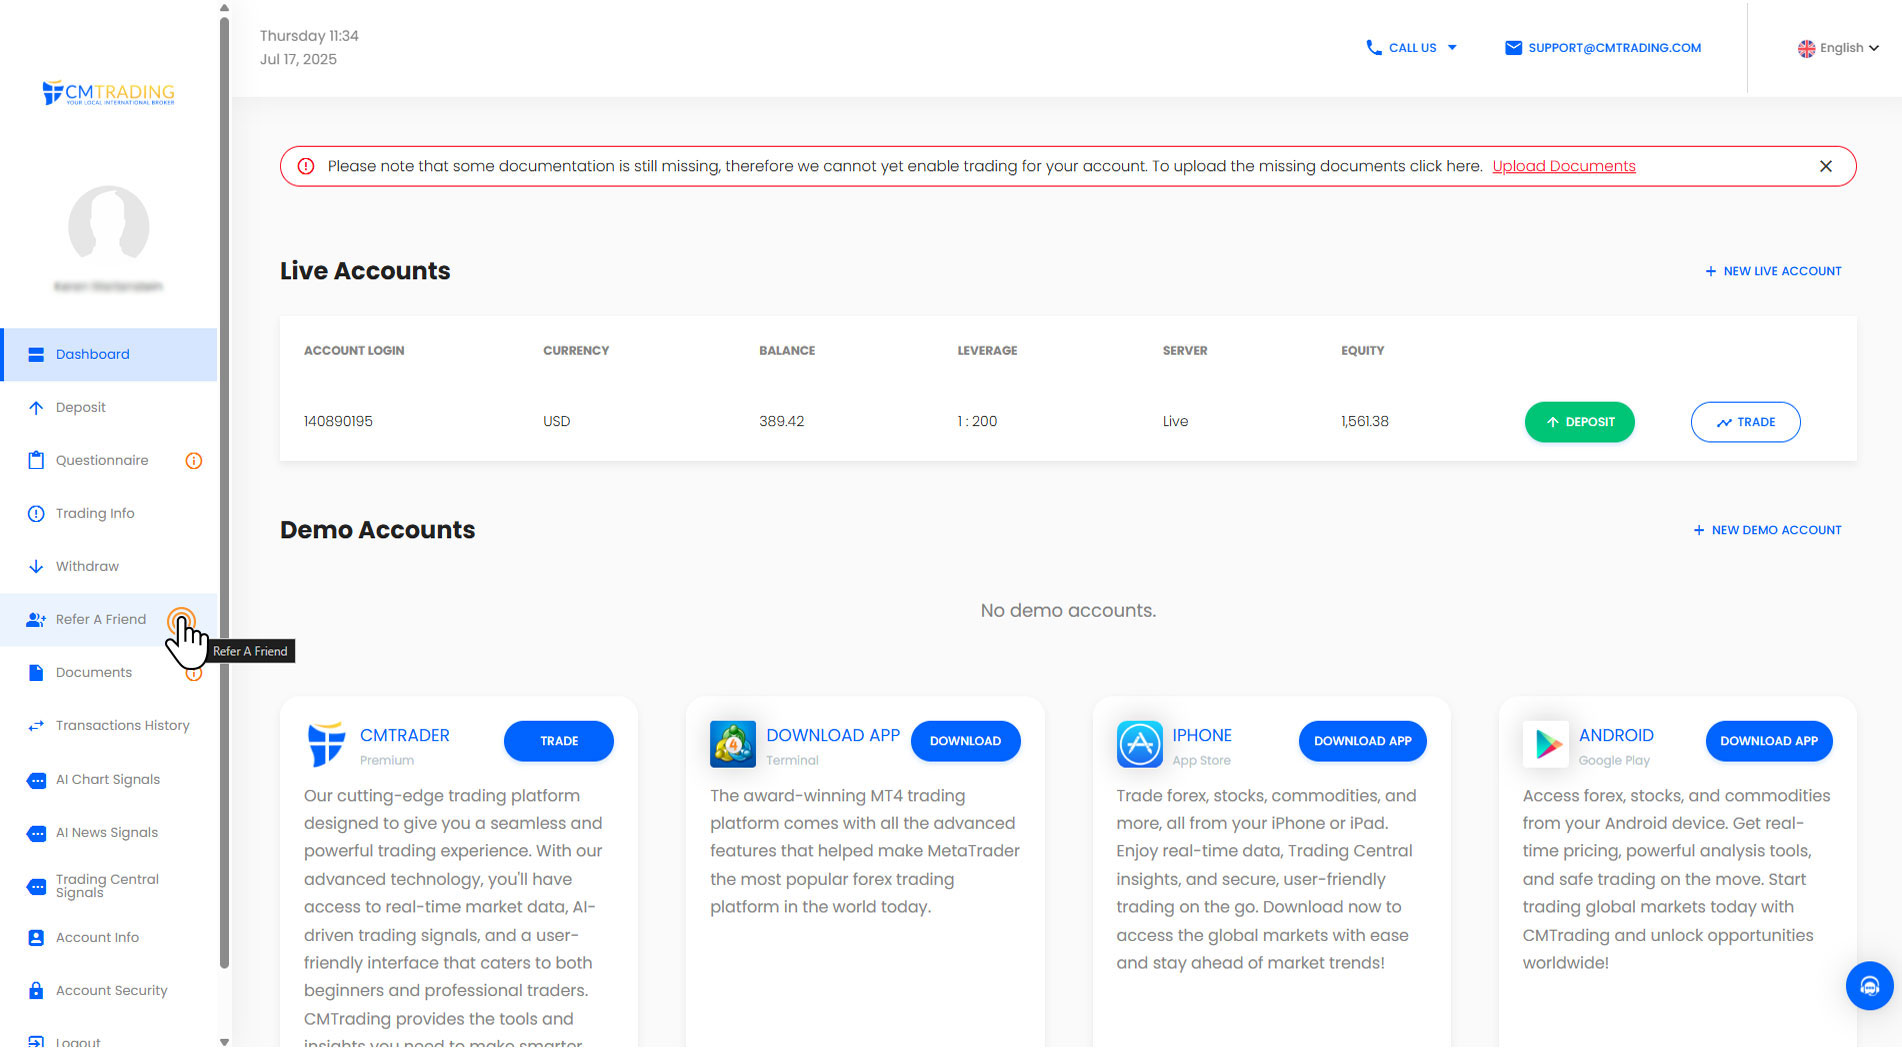The width and height of the screenshot is (1902, 1048).
Task: Click the UK flag language icon
Action: pos(1806,48)
